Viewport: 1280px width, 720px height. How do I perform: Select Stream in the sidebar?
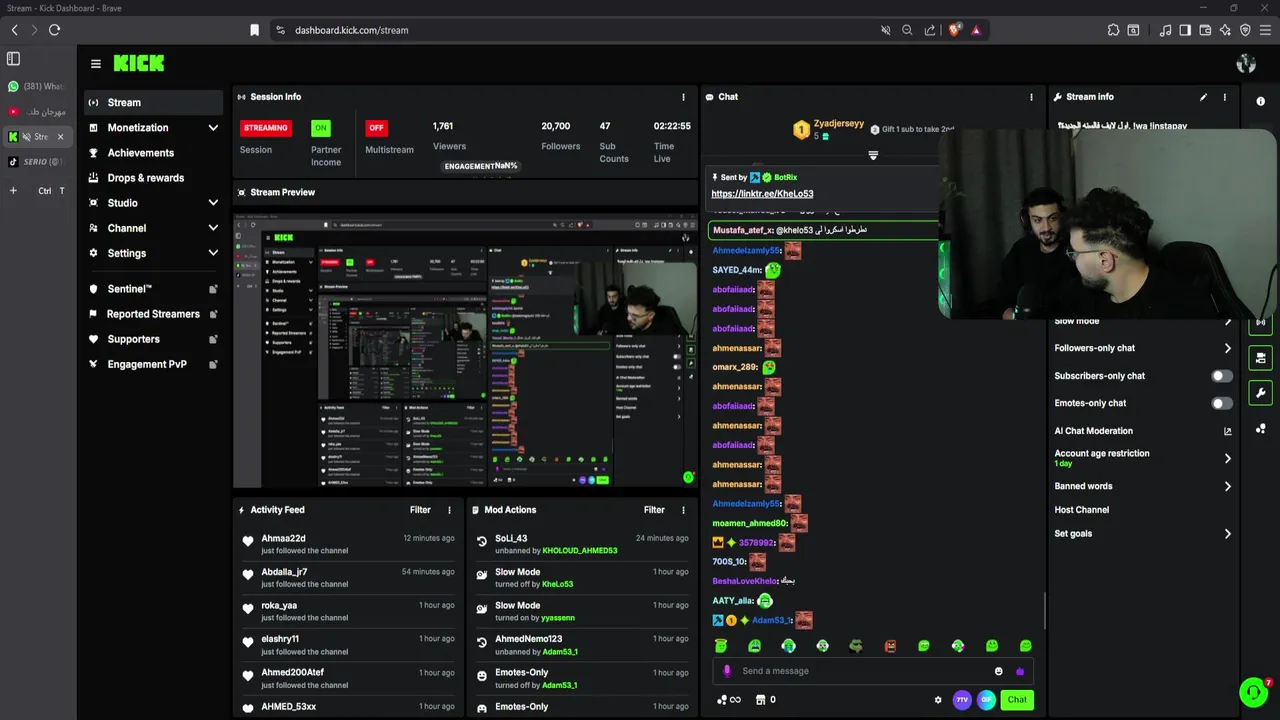153,102
